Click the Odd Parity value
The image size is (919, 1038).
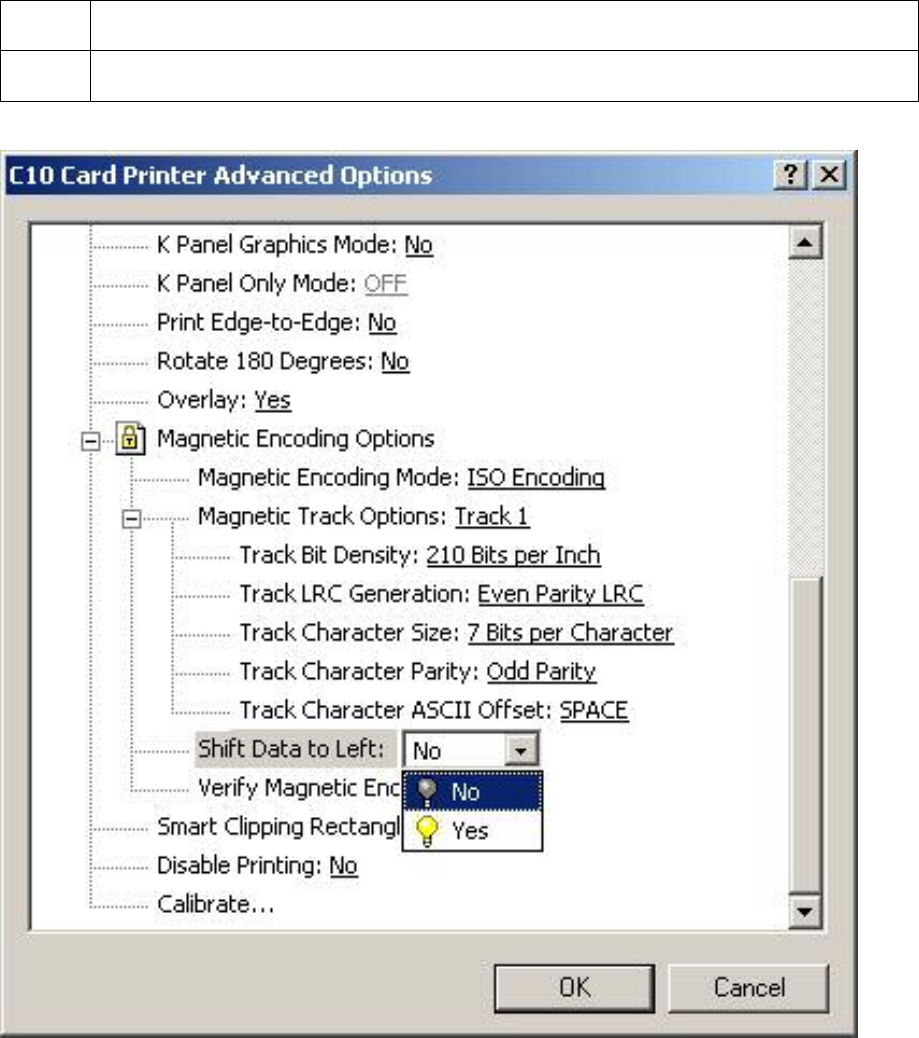coord(541,672)
